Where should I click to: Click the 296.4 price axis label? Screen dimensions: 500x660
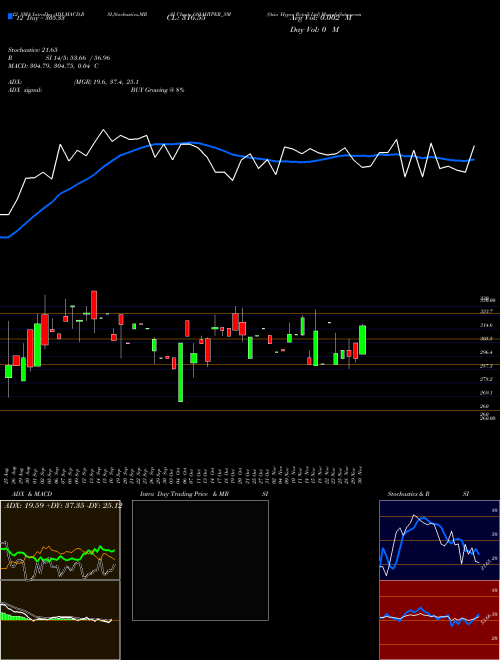pos(486,352)
